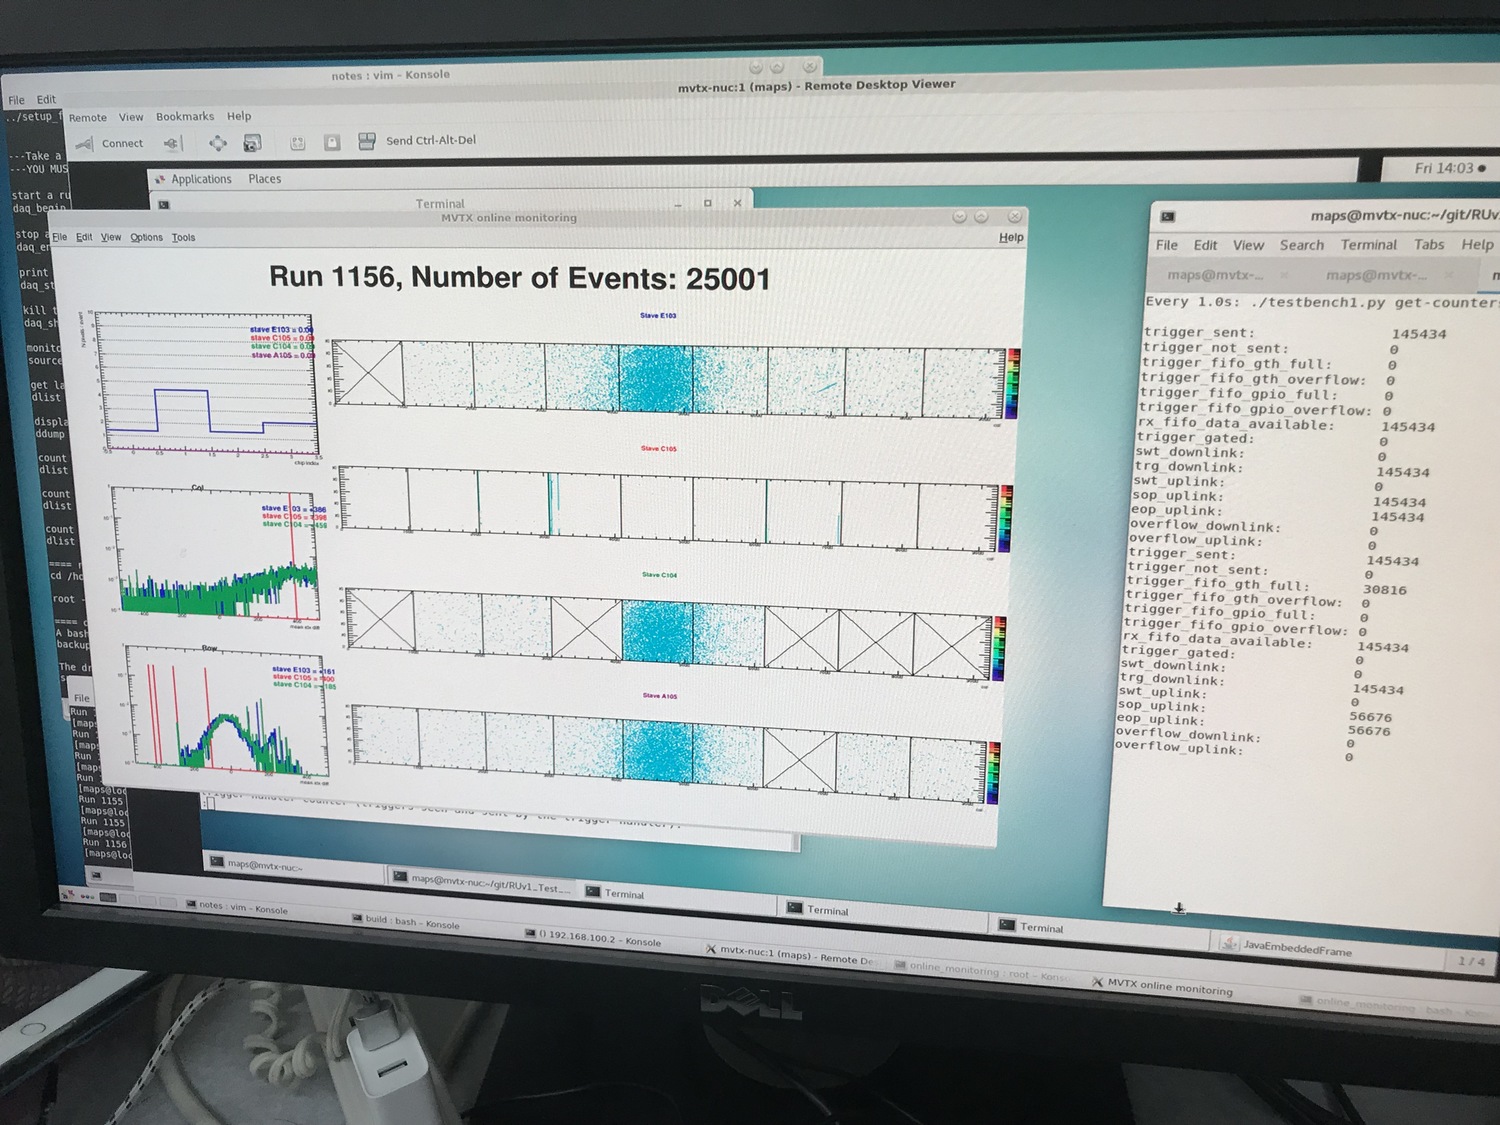Select build : bash - Konsole in host taskbar

pyautogui.click(x=406, y=921)
